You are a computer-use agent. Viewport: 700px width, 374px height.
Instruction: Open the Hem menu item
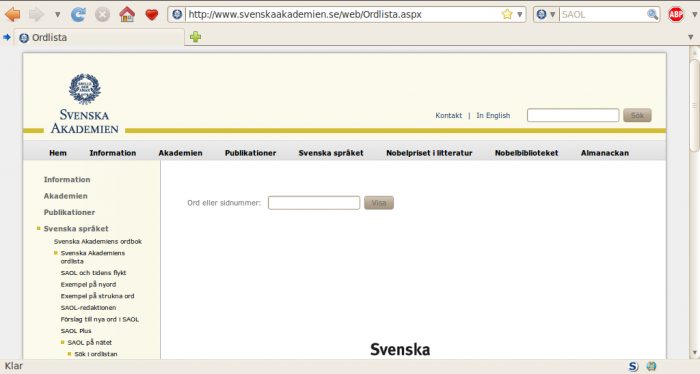coord(58,153)
